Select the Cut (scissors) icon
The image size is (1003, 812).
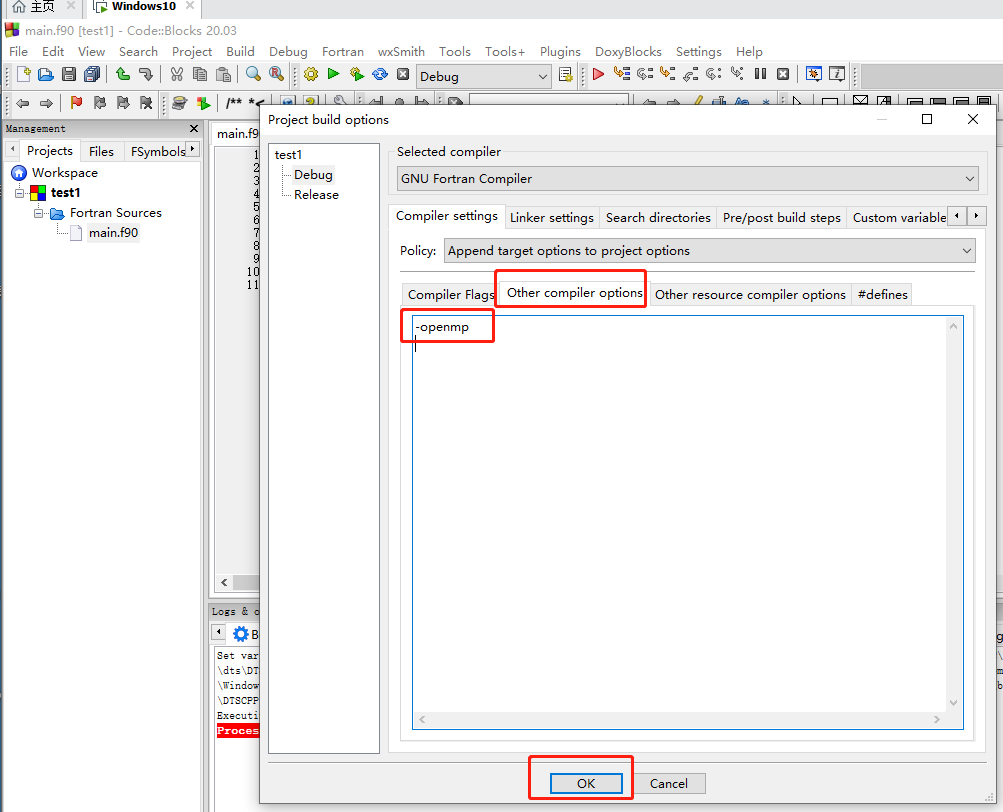(176, 74)
